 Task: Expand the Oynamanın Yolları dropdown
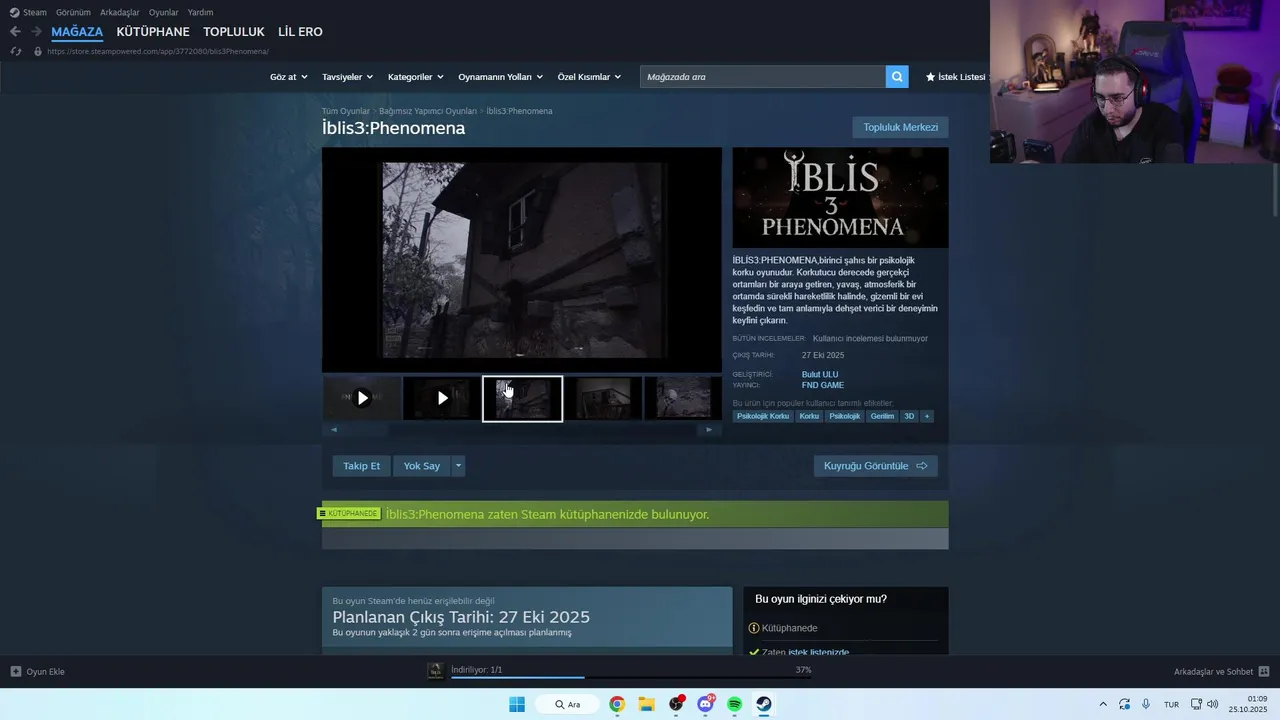pos(500,77)
